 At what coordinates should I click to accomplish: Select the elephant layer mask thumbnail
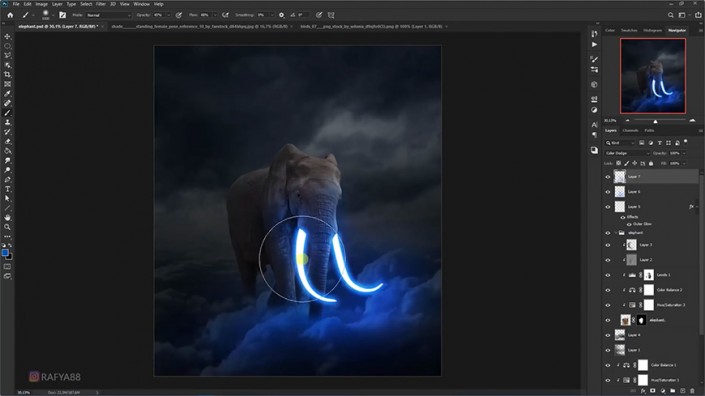click(641, 320)
